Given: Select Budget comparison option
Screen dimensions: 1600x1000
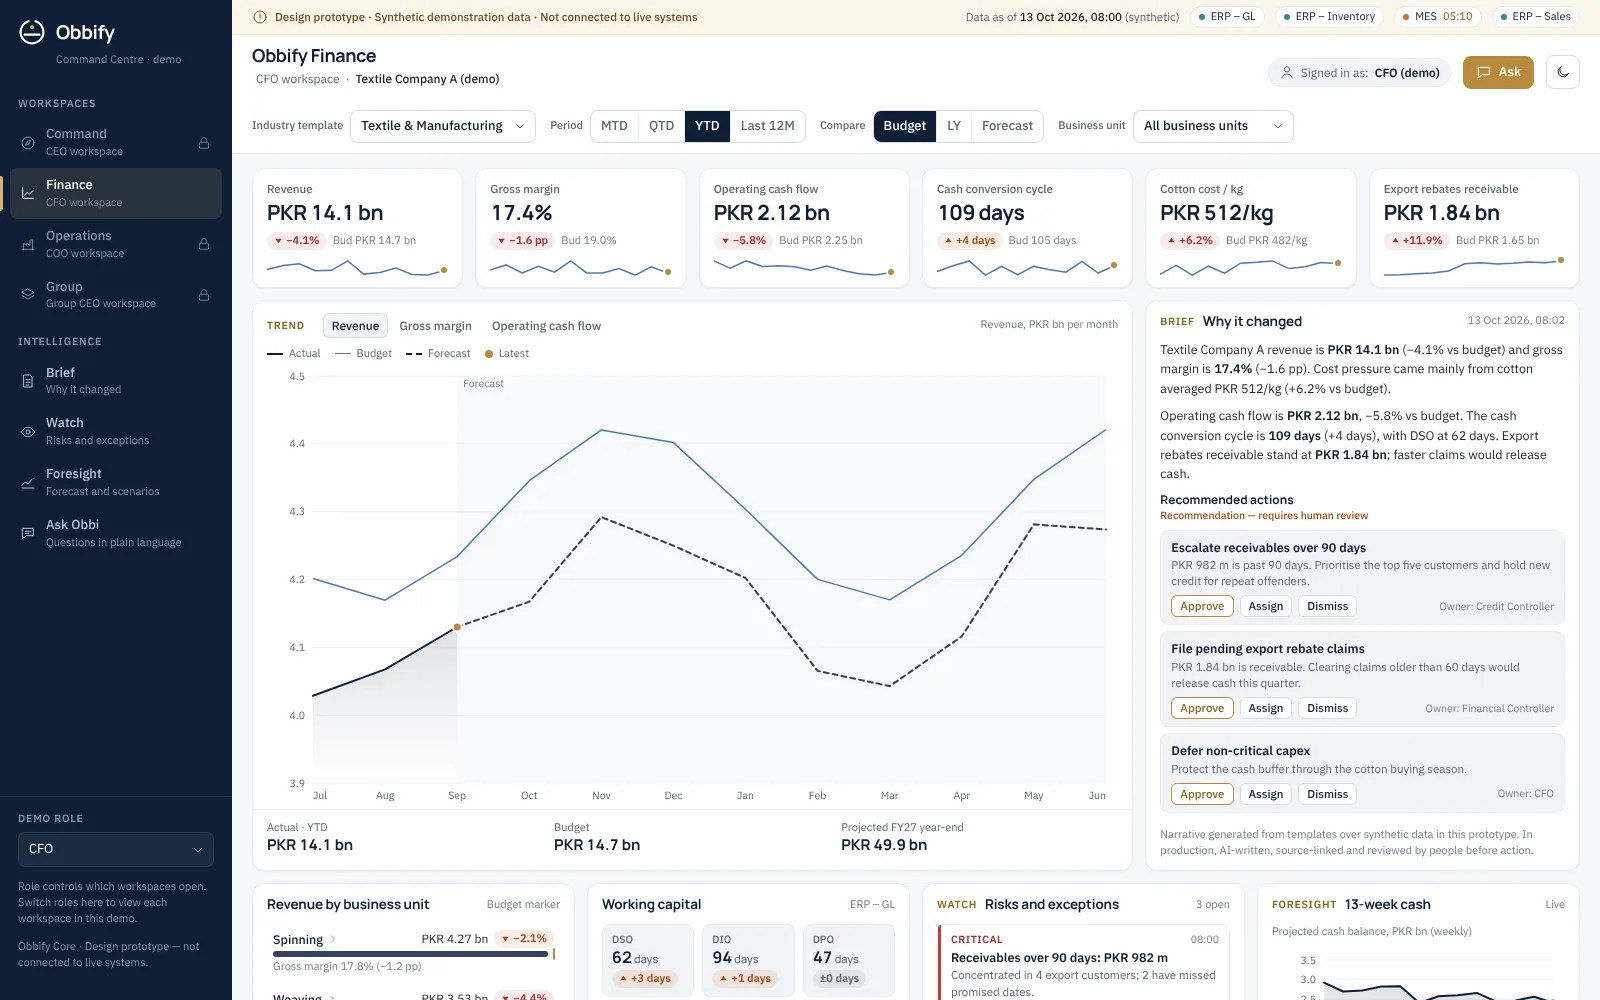Looking at the screenshot, I should [x=905, y=126].
